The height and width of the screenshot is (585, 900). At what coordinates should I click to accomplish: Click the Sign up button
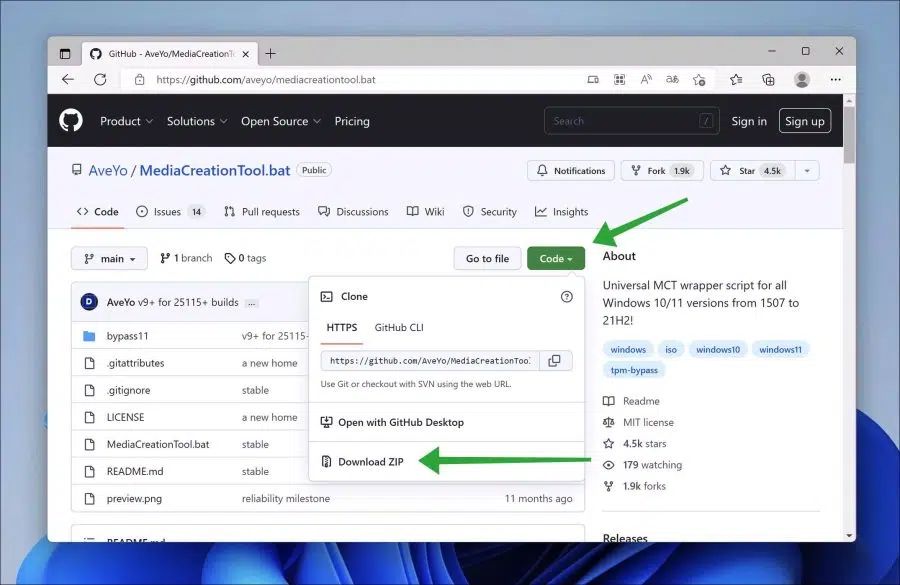pos(805,121)
